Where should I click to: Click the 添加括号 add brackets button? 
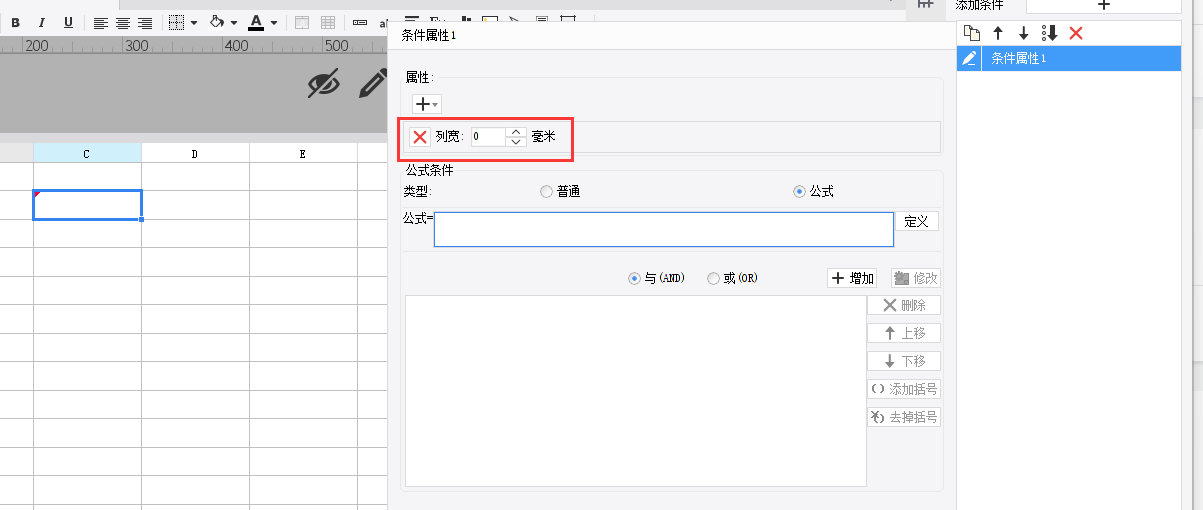click(x=904, y=390)
